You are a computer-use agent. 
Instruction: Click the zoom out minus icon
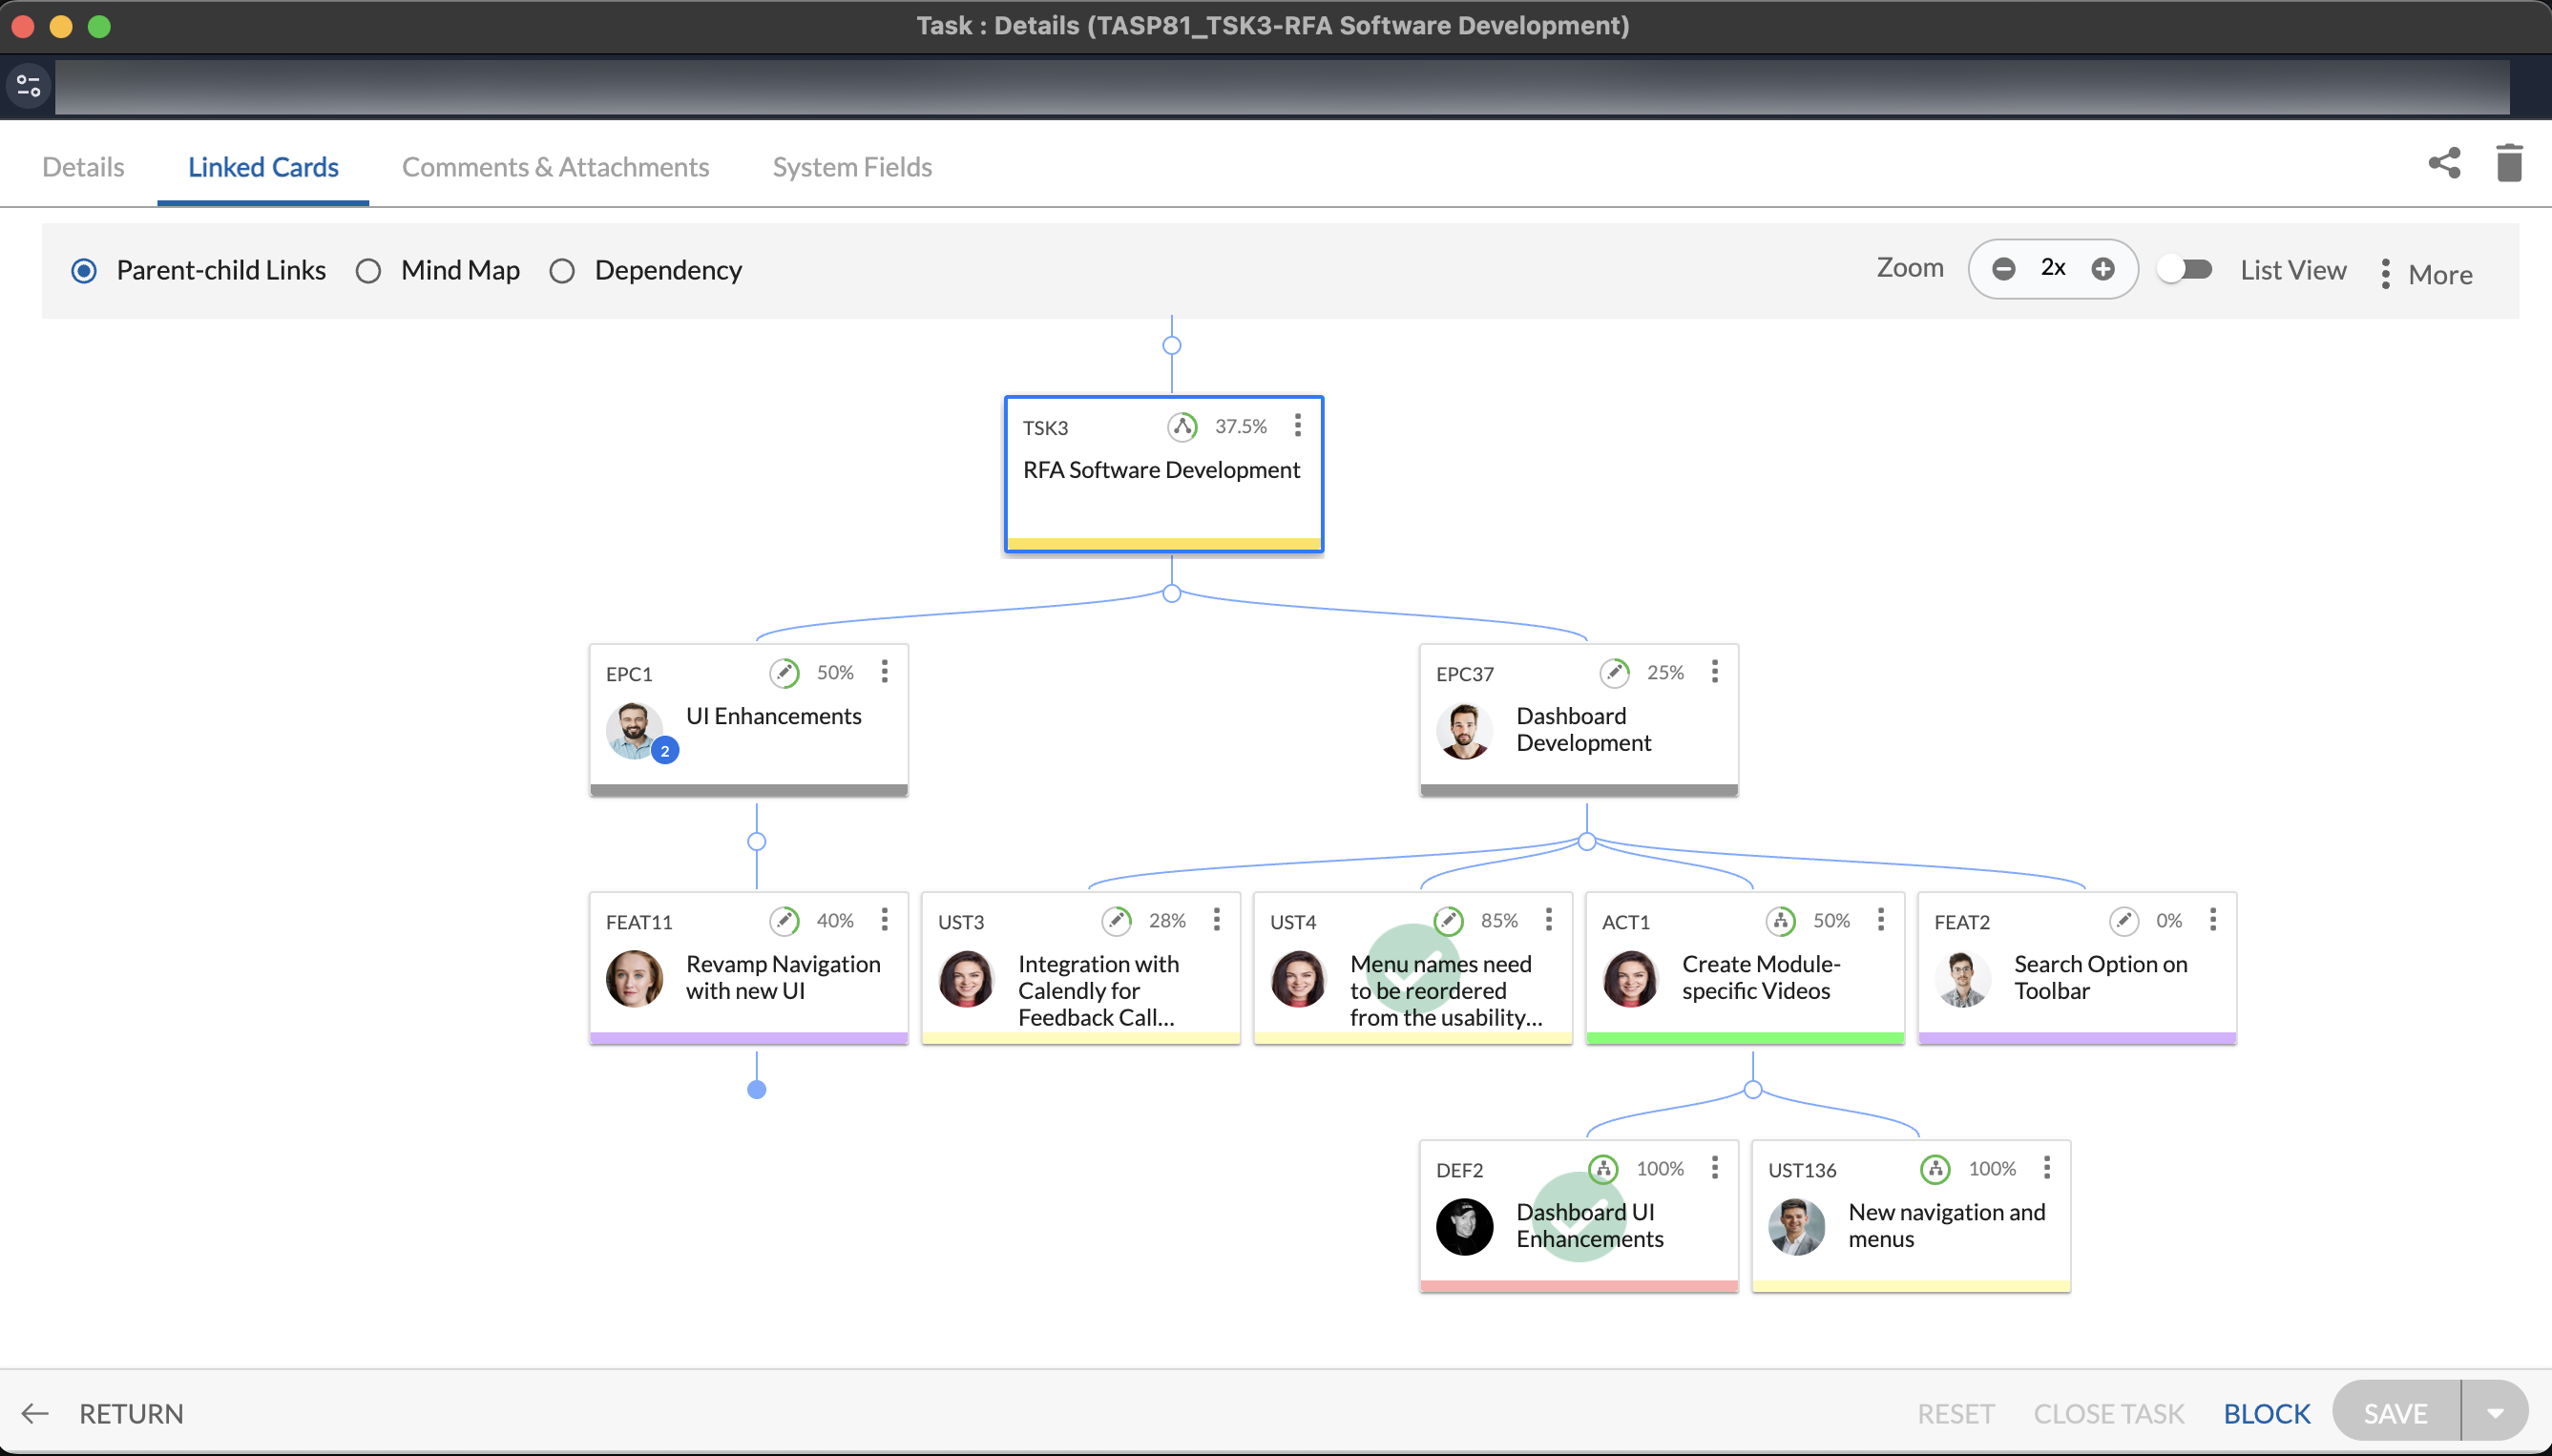tap(2003, 269)
